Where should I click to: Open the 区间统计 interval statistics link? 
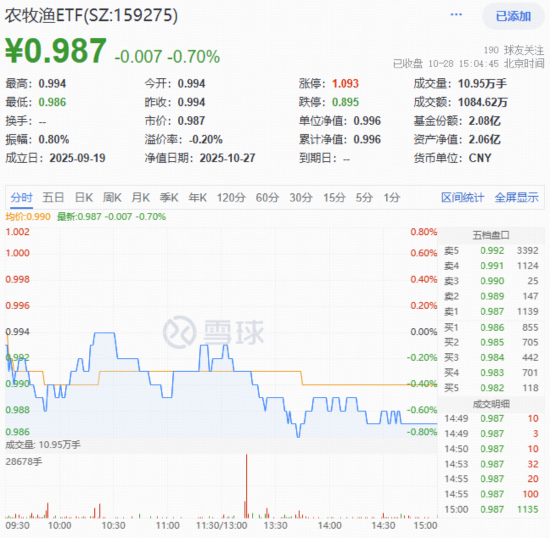click(462, 197)
